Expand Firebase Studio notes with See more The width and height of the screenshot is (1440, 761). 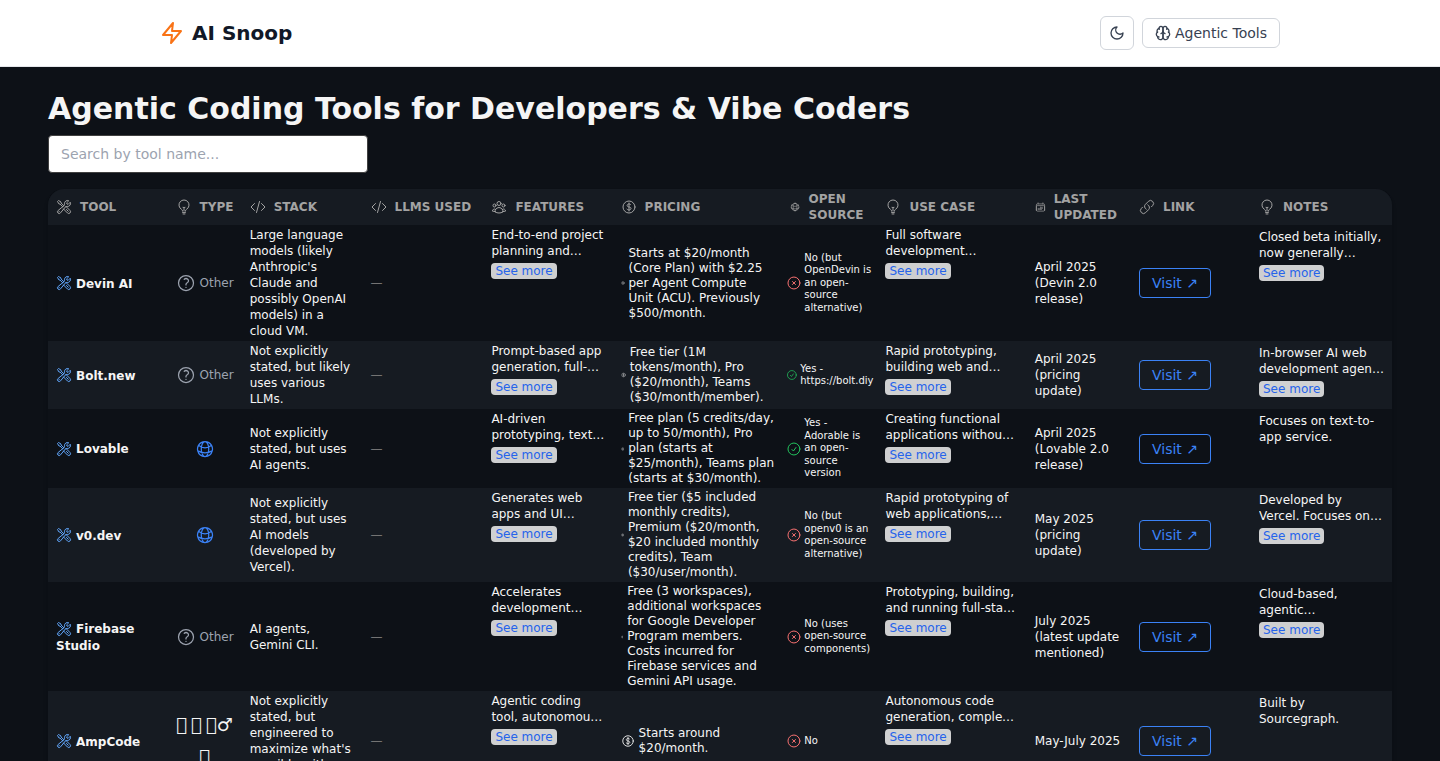1291,630
